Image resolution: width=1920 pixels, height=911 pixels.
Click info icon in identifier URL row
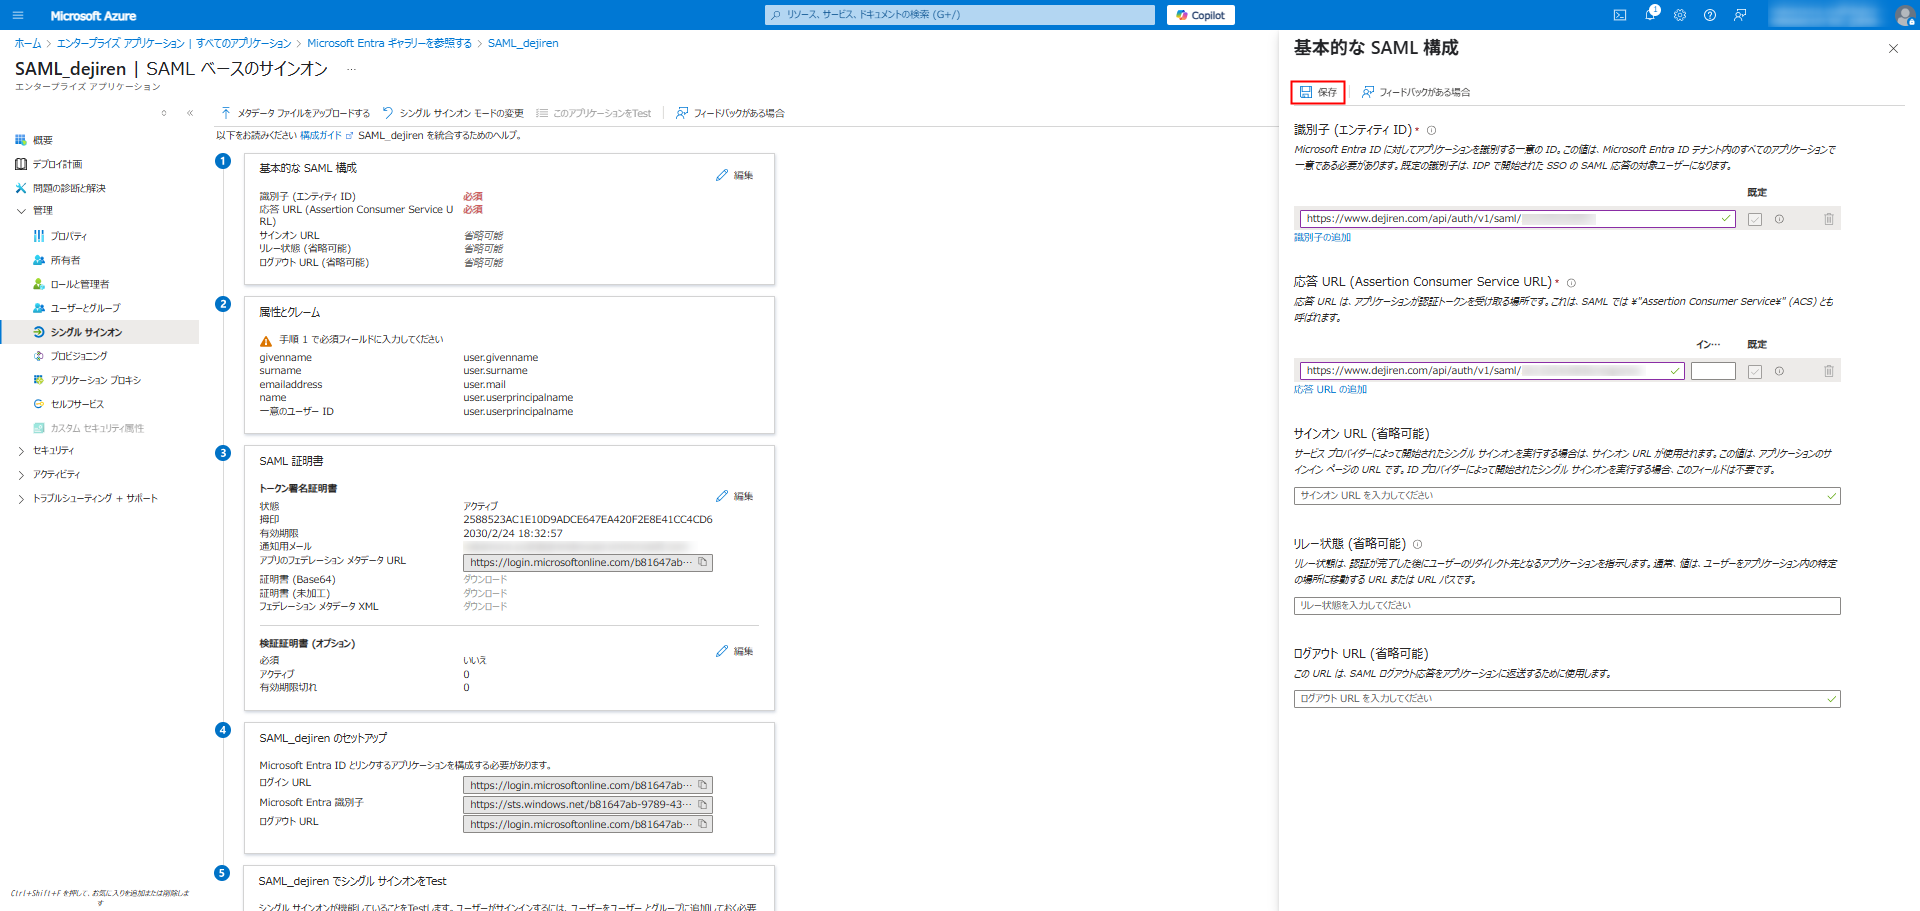1779,219
